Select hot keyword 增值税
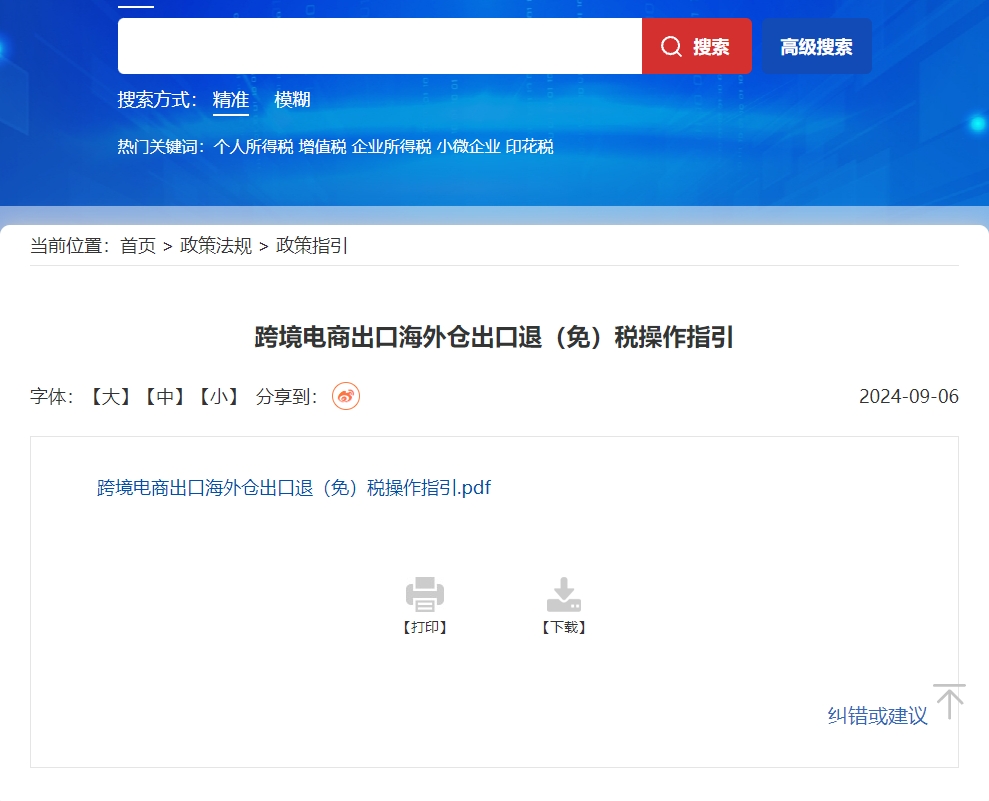Screen dimensions: 989x801 tap(322, 147)
